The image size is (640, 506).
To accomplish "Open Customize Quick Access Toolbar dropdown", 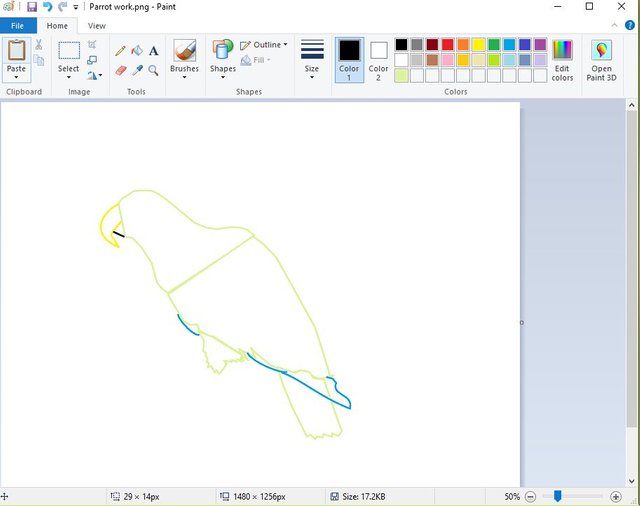I will [76, 7].
